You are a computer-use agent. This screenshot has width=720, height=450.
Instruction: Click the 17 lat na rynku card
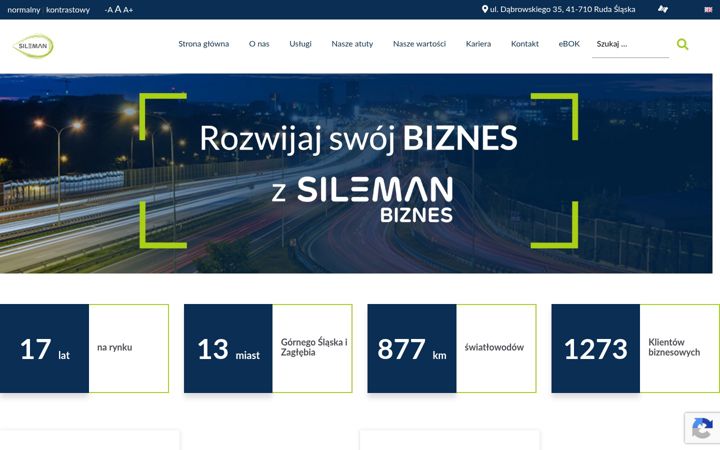(84, 349)
